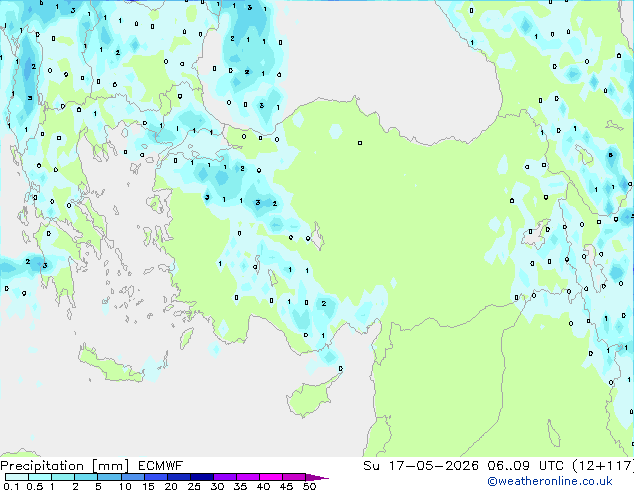
Task: Click the 'Su 17-05-2026' date text
Action: pos(421,466)
